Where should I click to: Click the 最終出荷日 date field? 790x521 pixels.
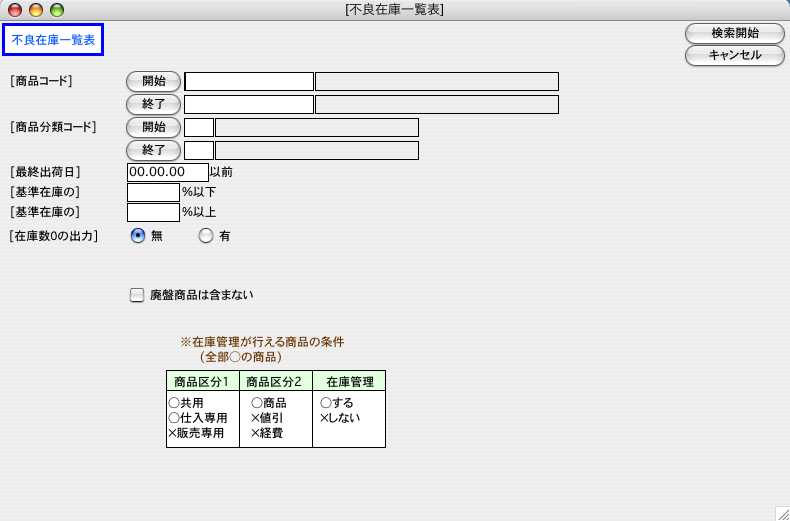point(167,172)
